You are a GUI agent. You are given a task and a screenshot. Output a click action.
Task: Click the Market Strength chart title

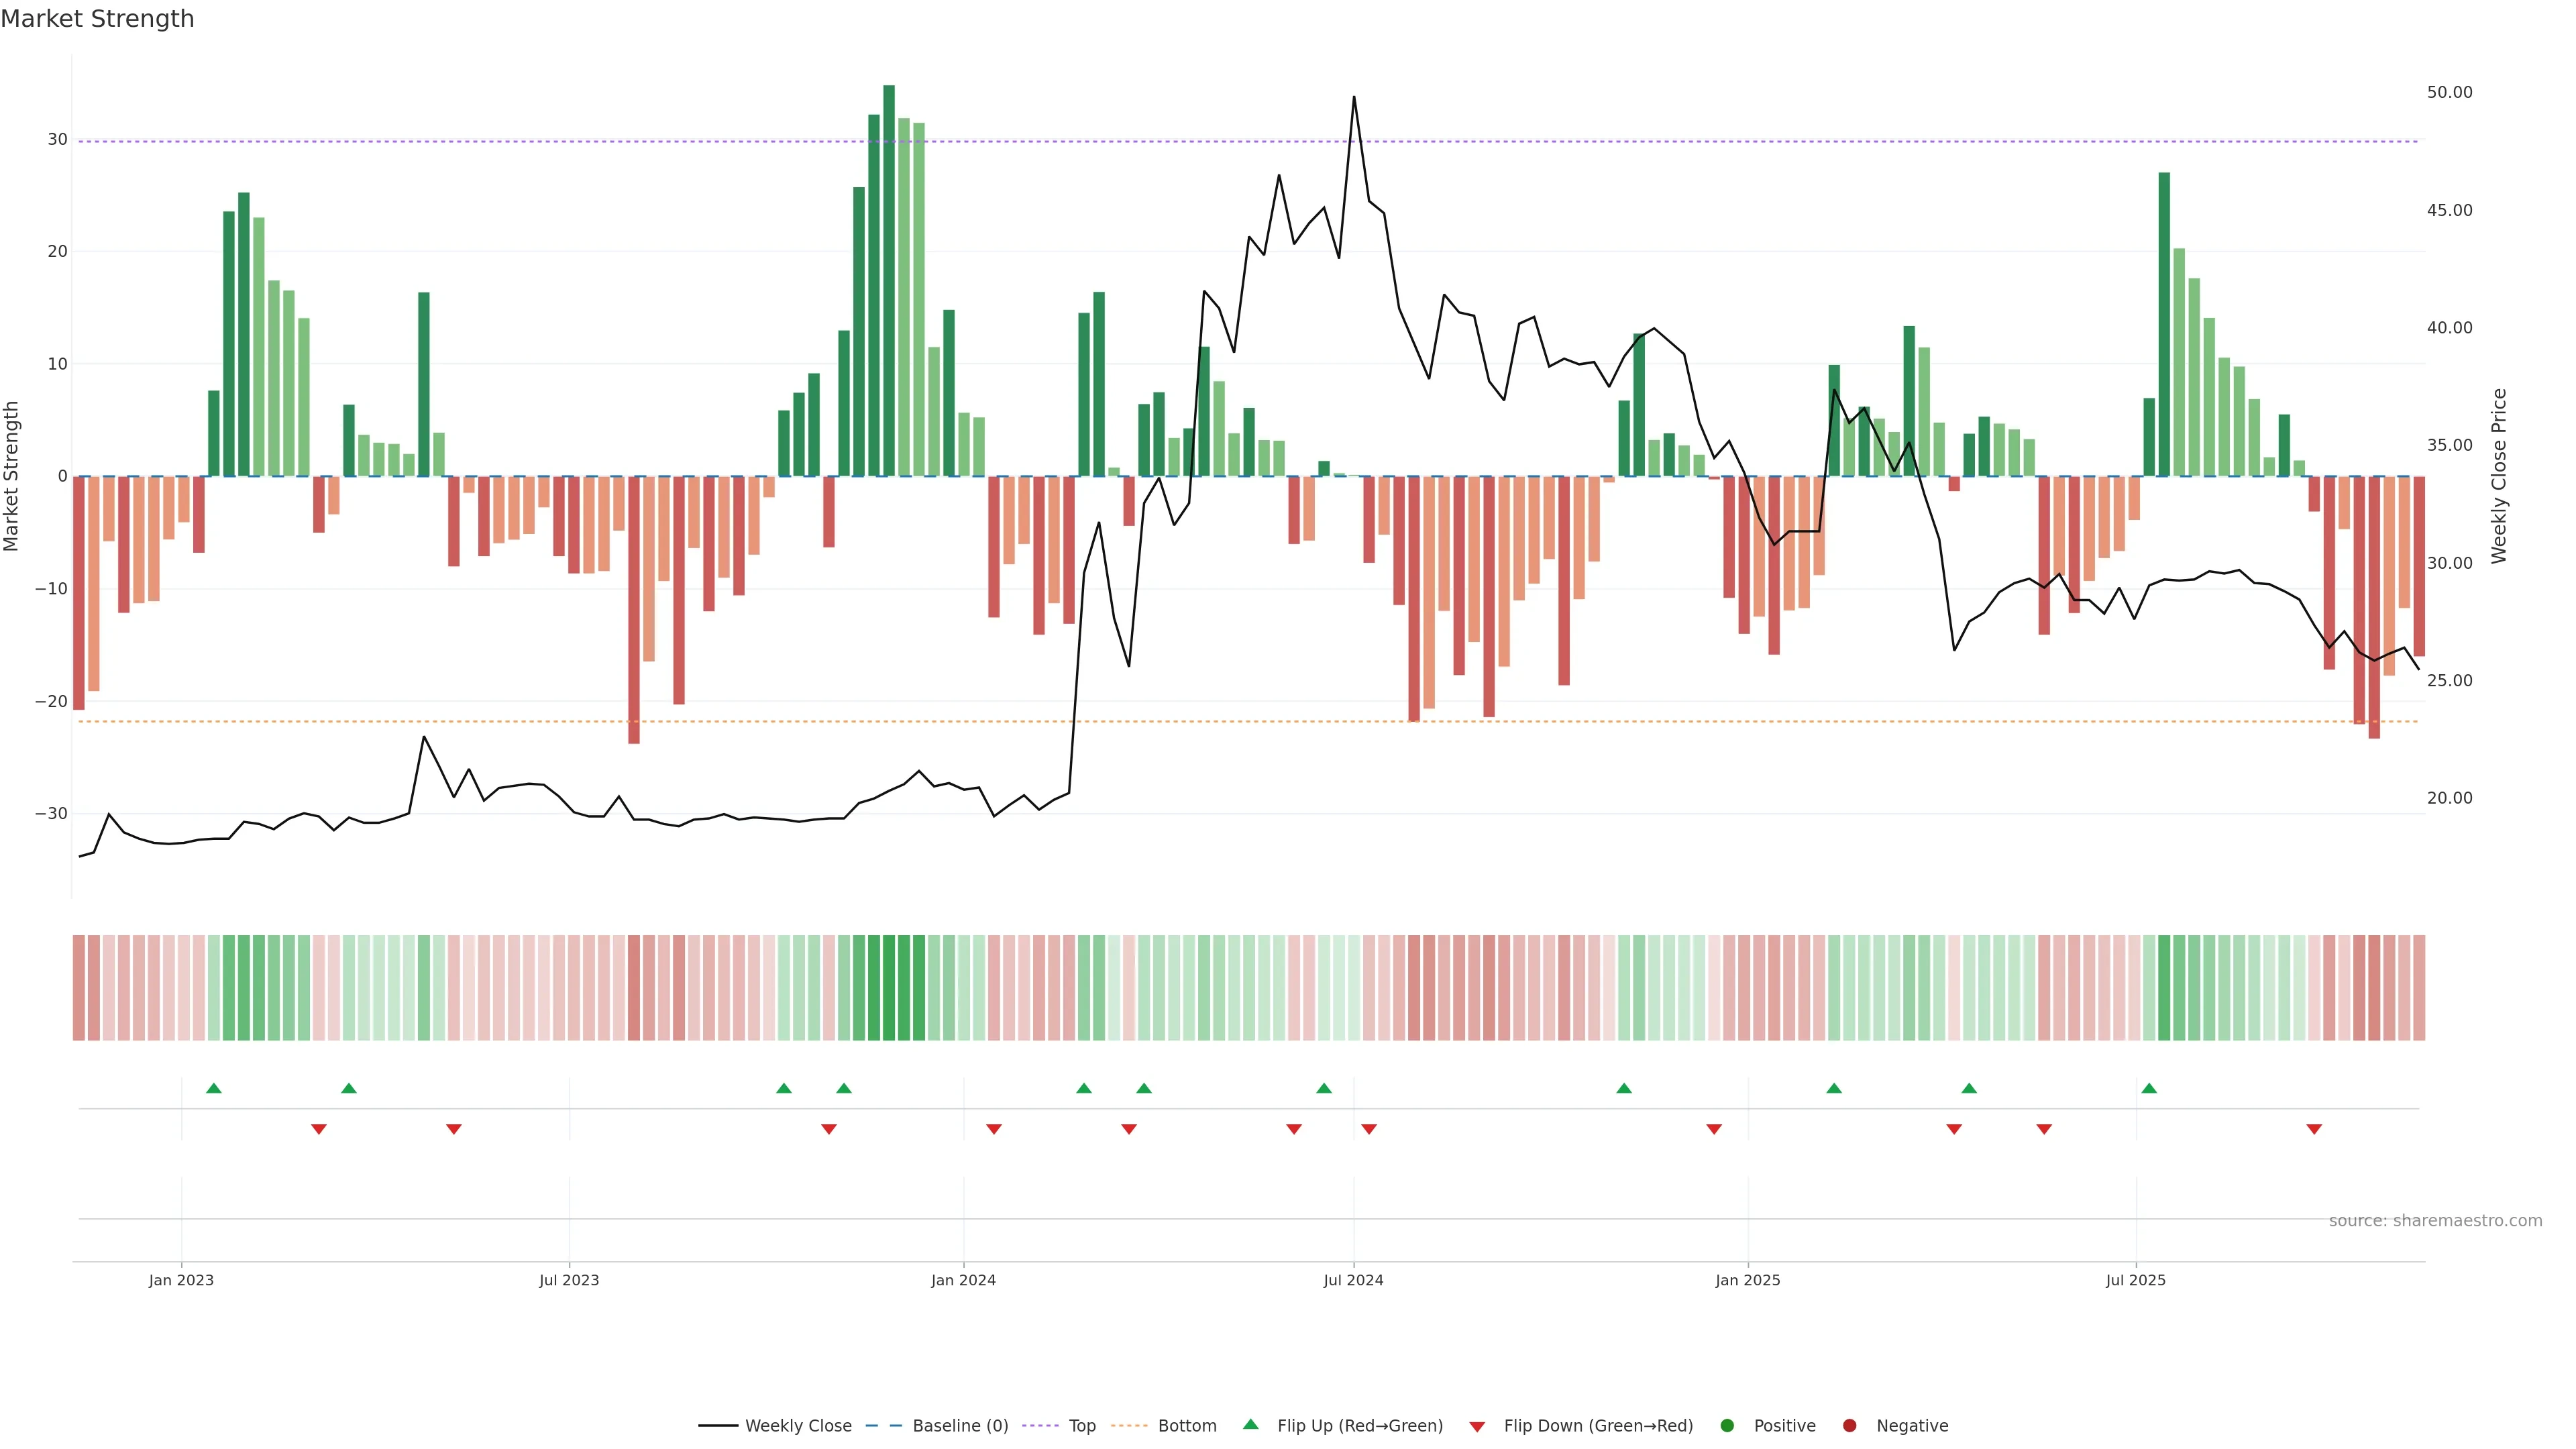point(97,19)
